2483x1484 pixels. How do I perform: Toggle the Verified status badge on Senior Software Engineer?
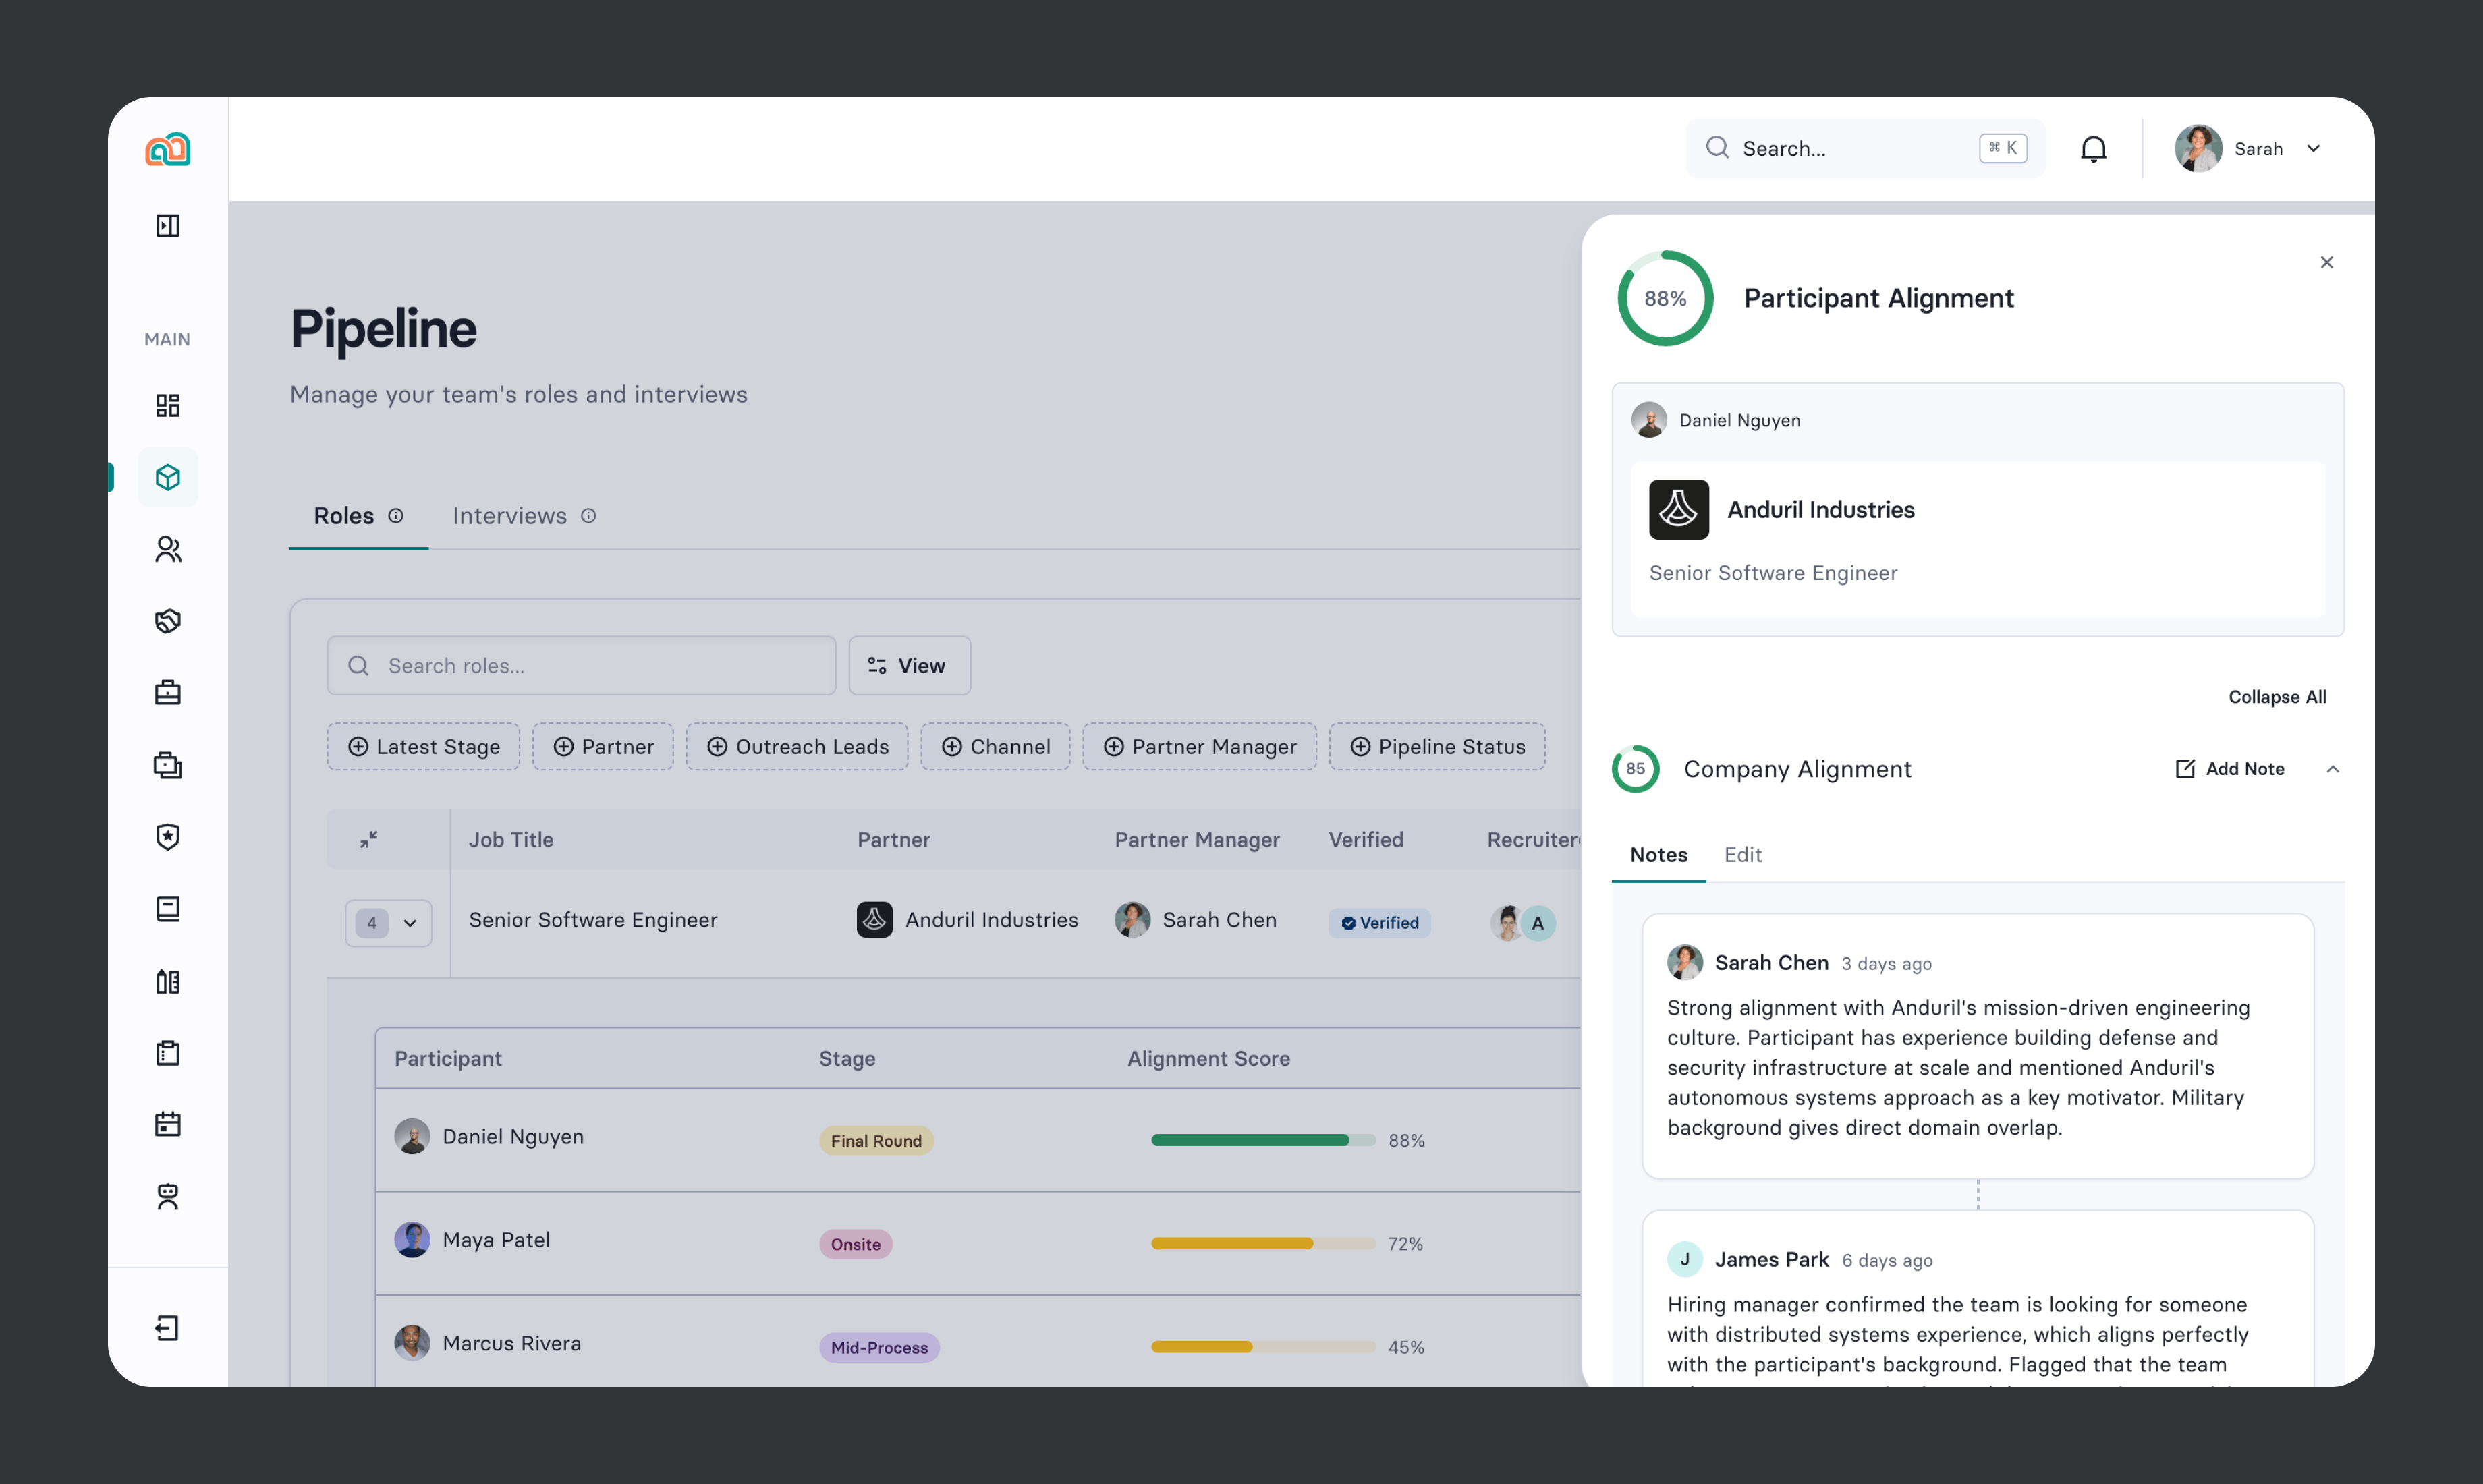[x=1379, y=922]
